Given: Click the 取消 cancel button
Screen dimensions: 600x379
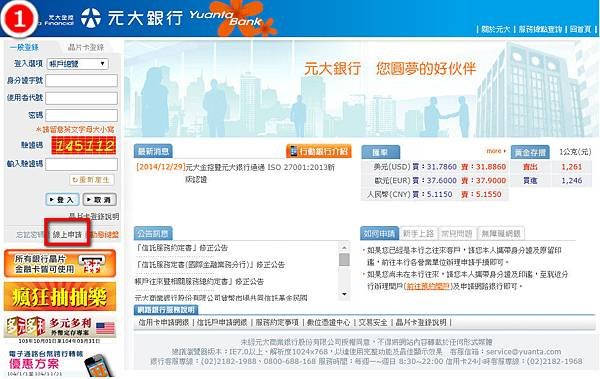Looking at the screenshot, I should (99, 199).
